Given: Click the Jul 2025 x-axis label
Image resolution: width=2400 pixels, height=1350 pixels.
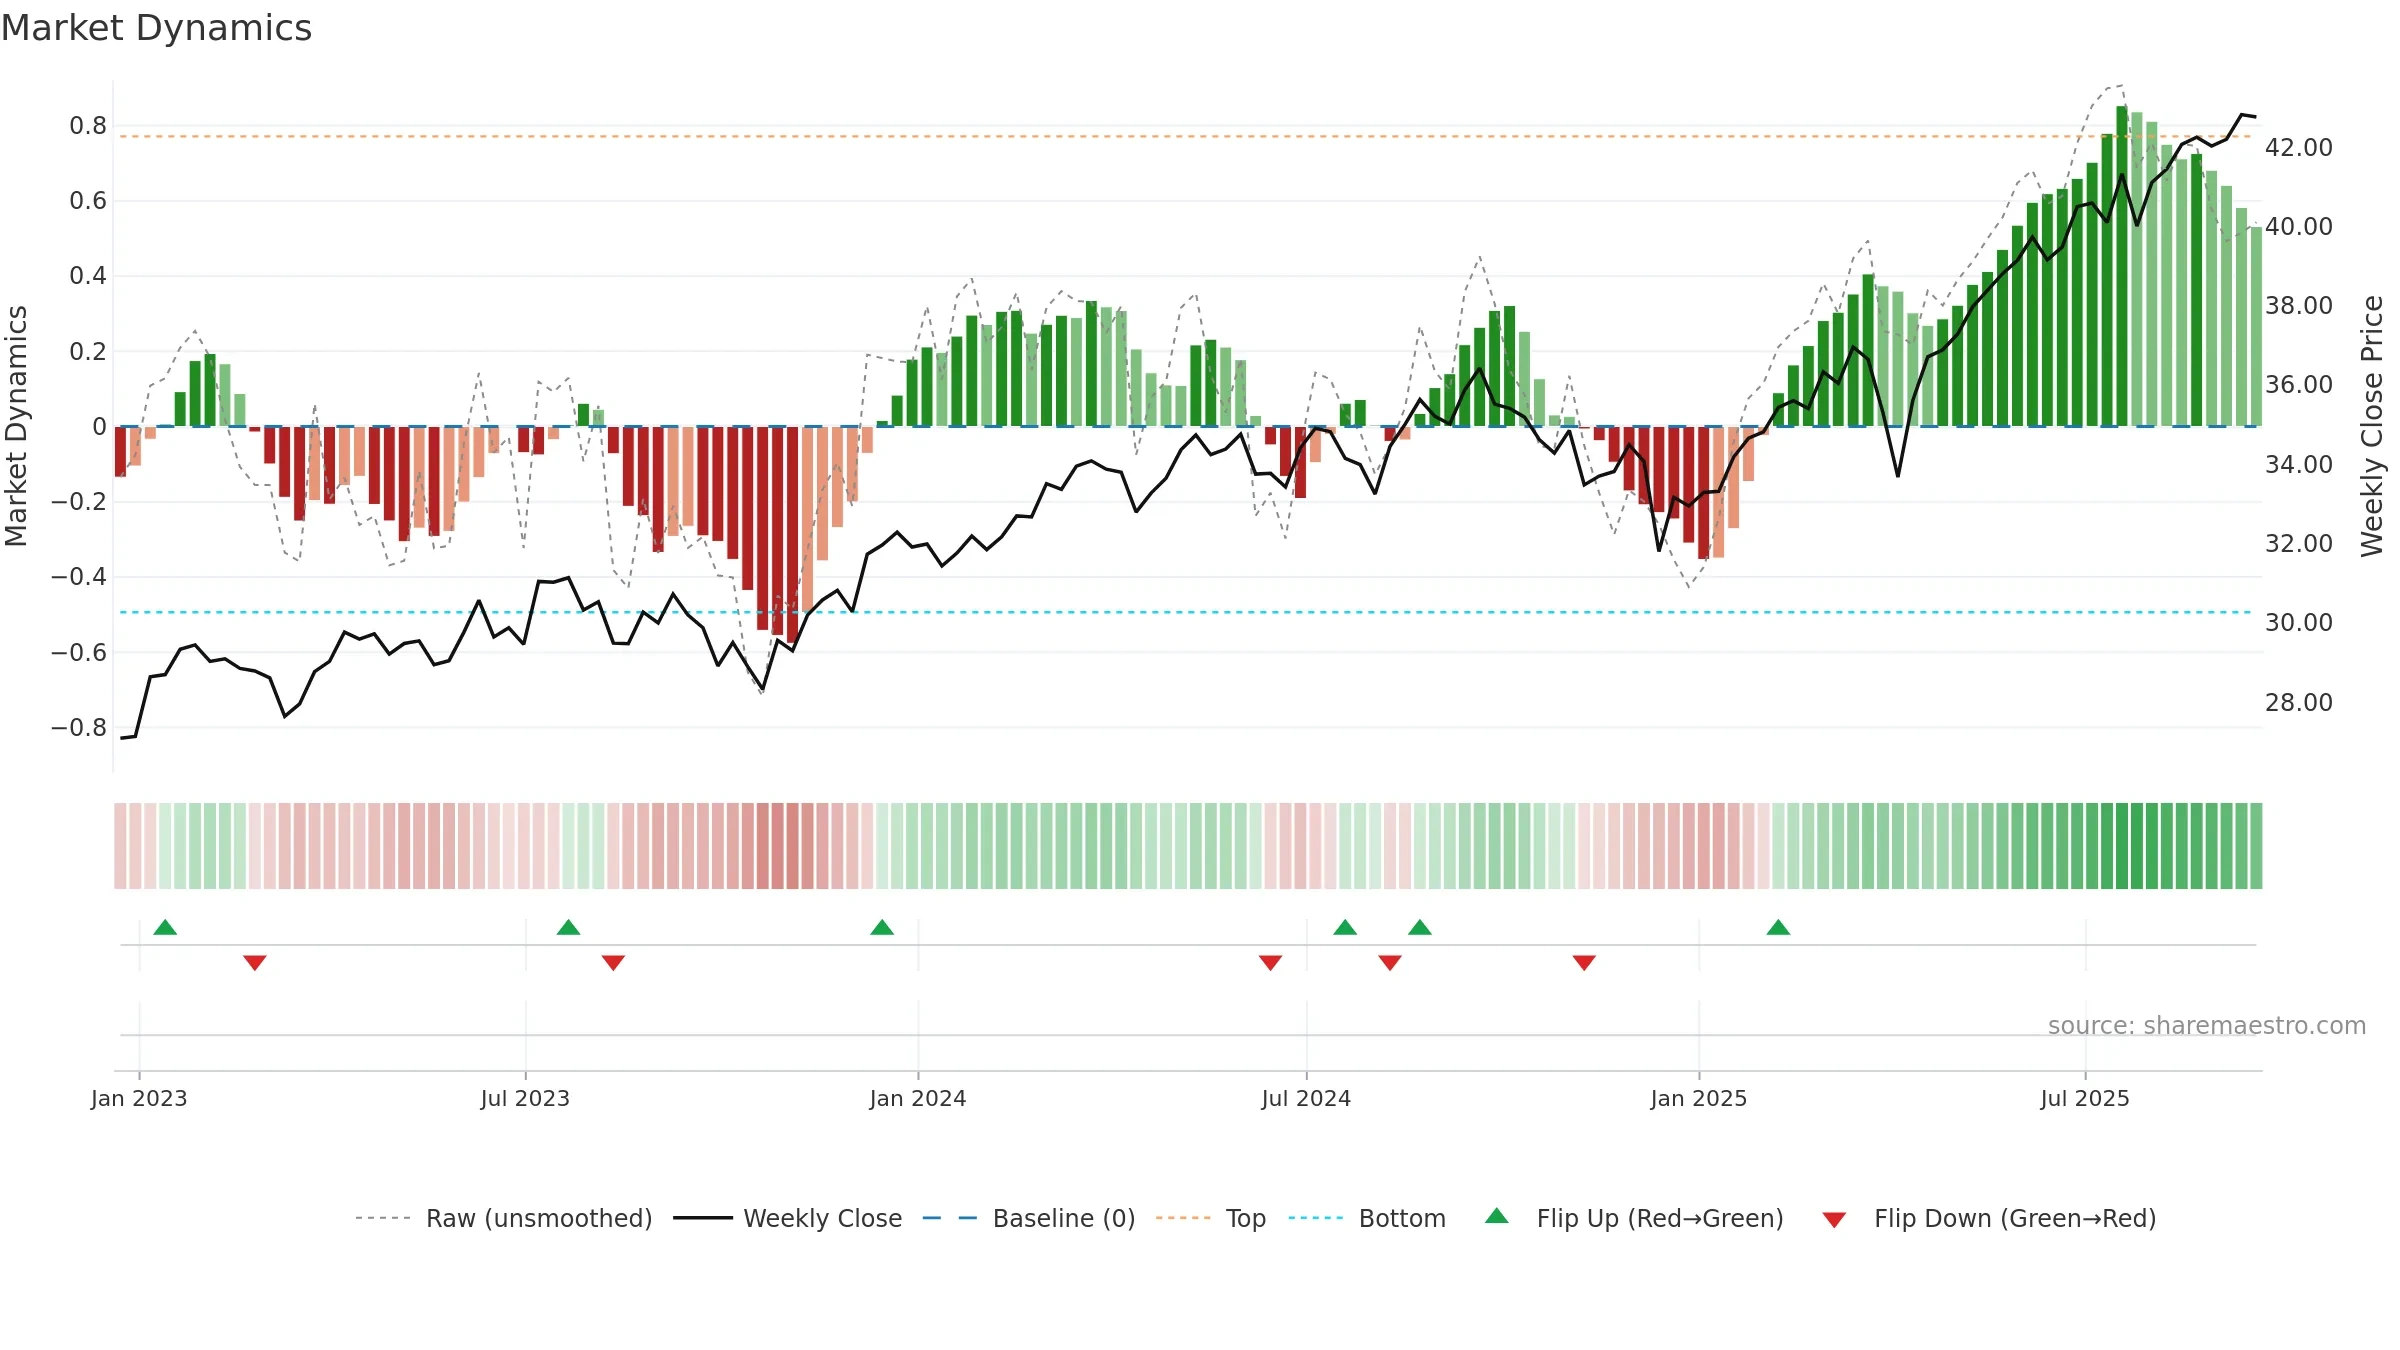Looking at the screenshot, I should pos(2085,1098).
